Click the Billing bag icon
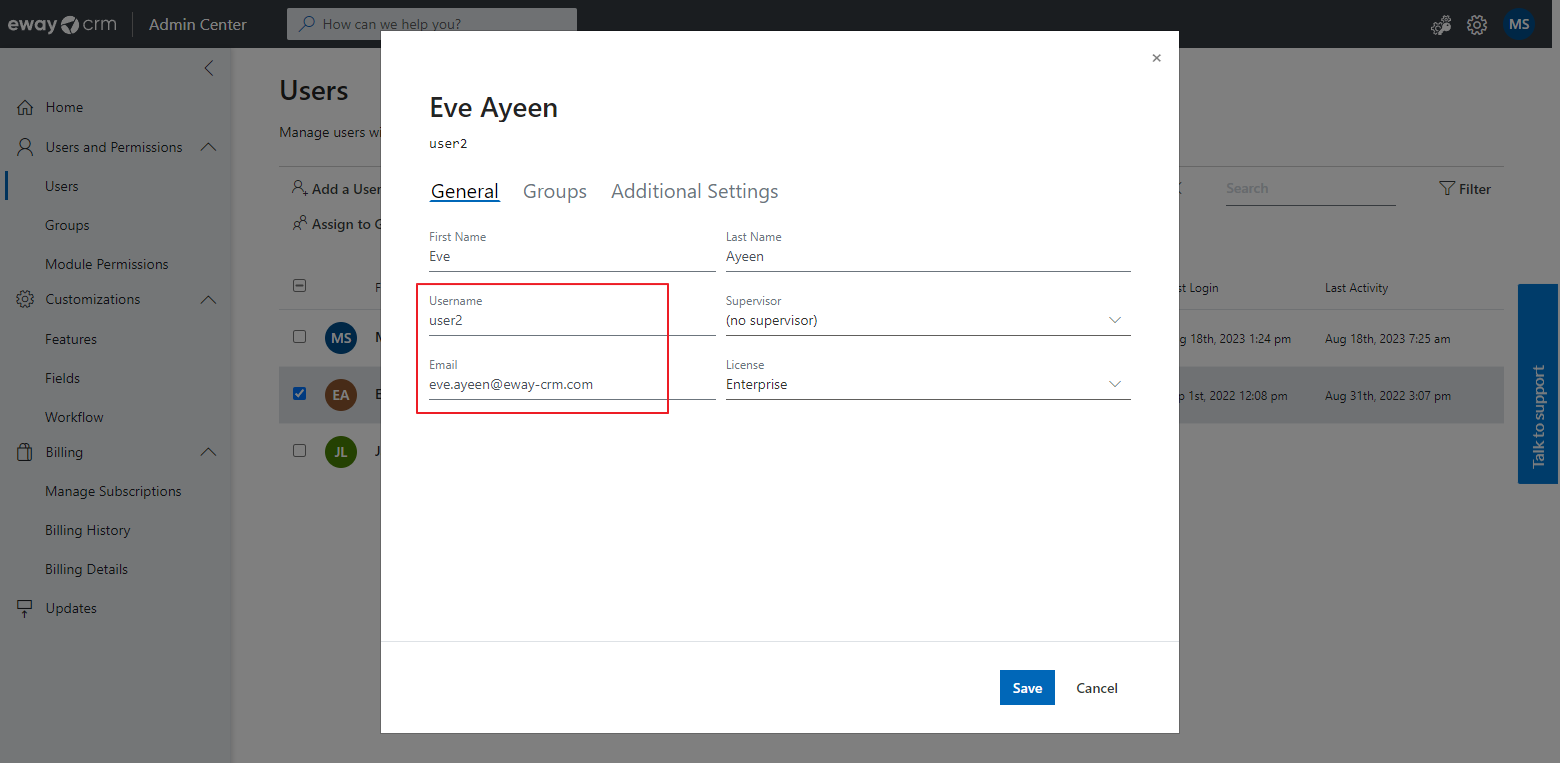The width and height of the screenshot is (1560, 763). tap(26, 452)
